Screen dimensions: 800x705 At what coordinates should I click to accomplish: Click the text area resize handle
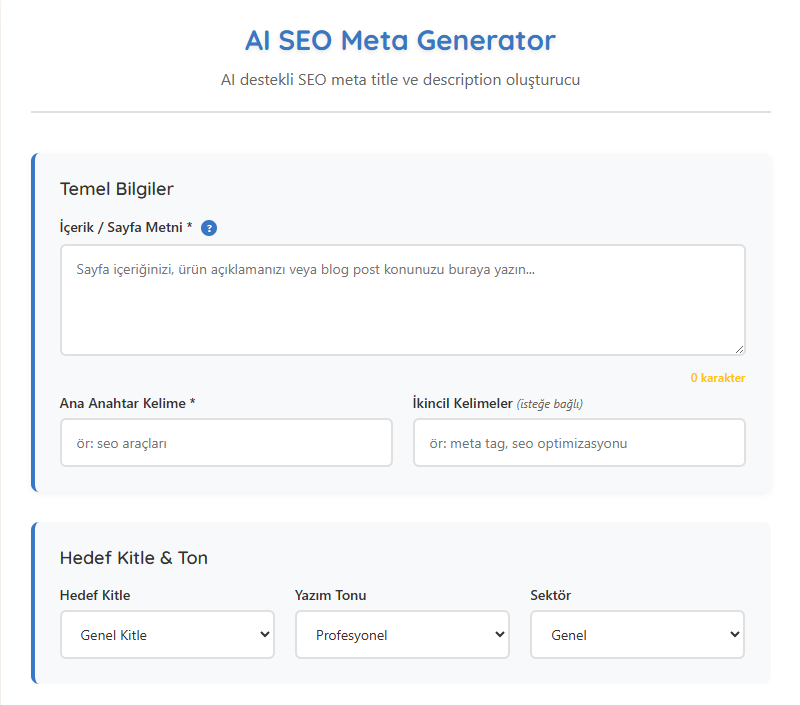click(739, 349)
